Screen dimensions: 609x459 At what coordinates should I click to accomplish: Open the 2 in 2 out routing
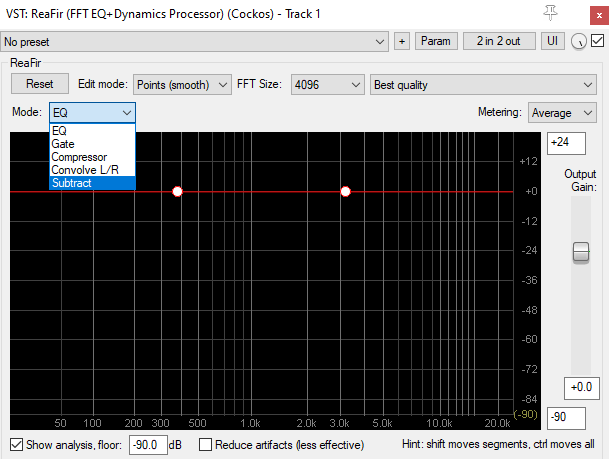[499, 41]
